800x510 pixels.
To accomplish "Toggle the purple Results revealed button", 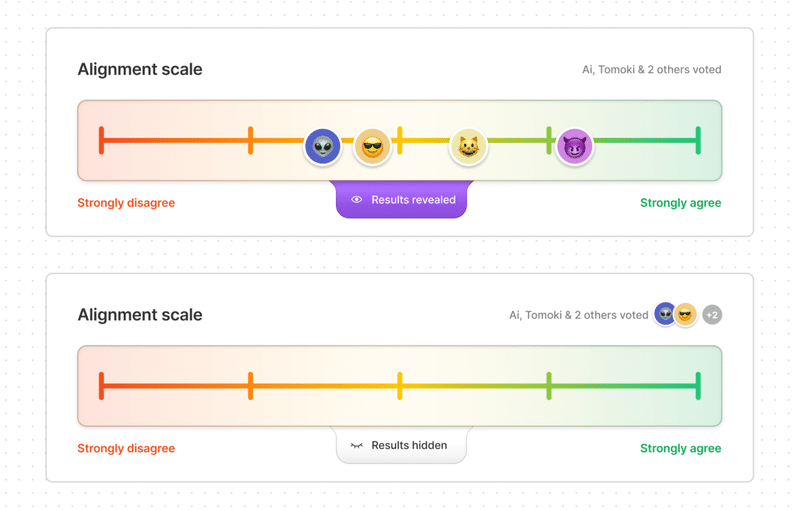I will click(401, 200).
